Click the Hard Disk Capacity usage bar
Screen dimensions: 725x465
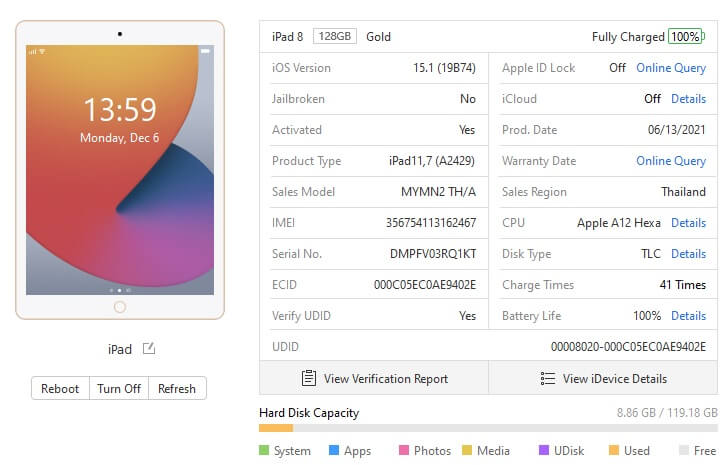click(488, 428)
